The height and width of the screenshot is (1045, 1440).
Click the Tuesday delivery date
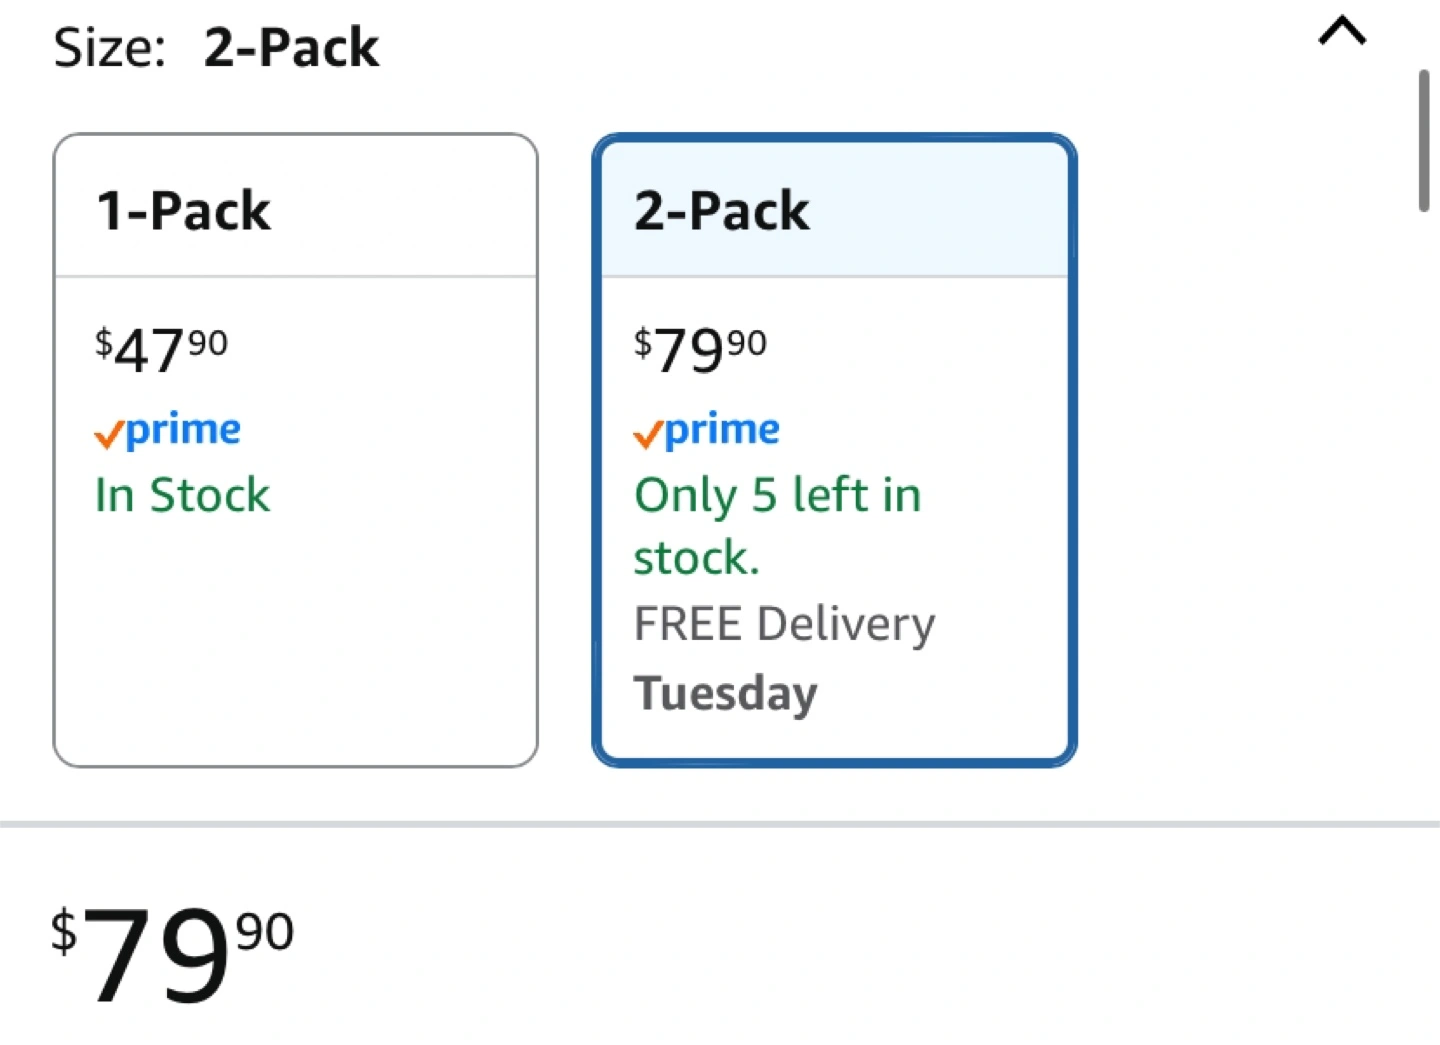726,693
